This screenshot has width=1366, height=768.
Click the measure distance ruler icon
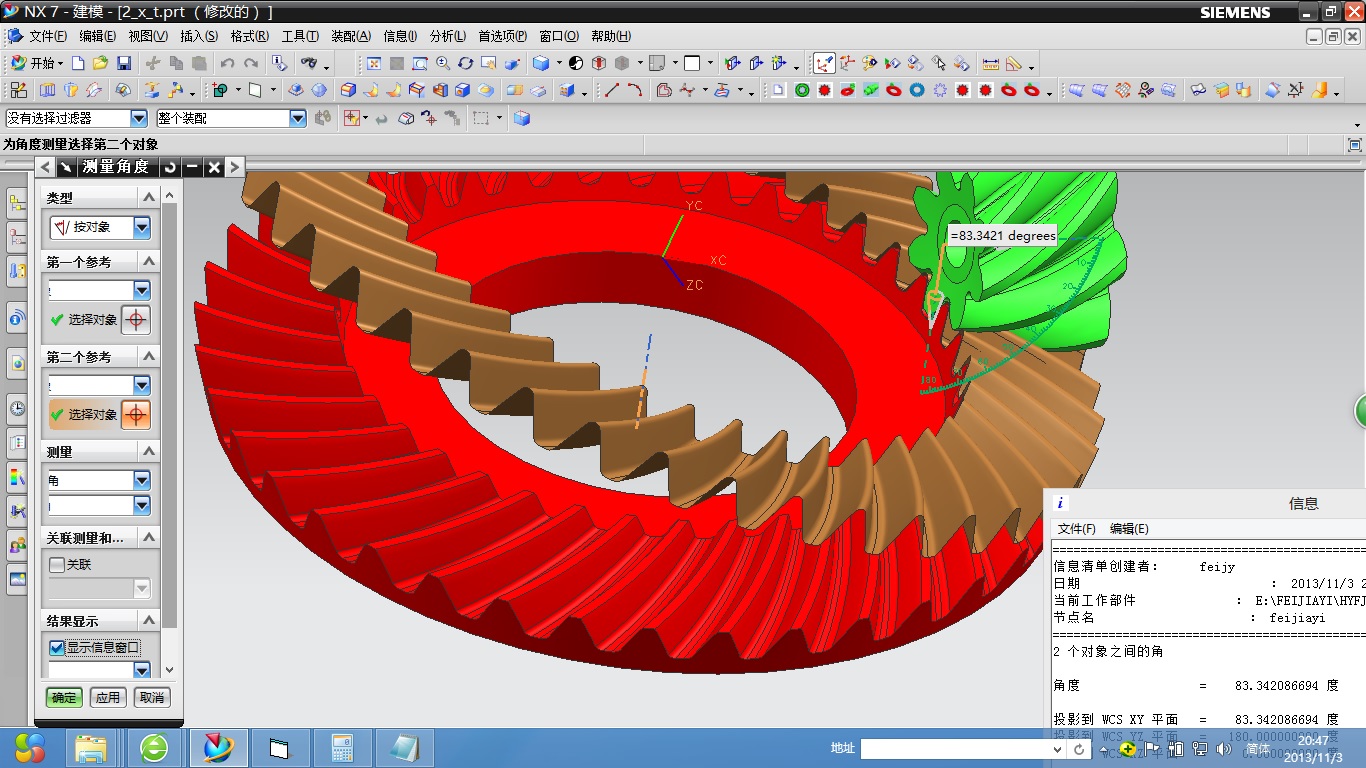point(991,63)
